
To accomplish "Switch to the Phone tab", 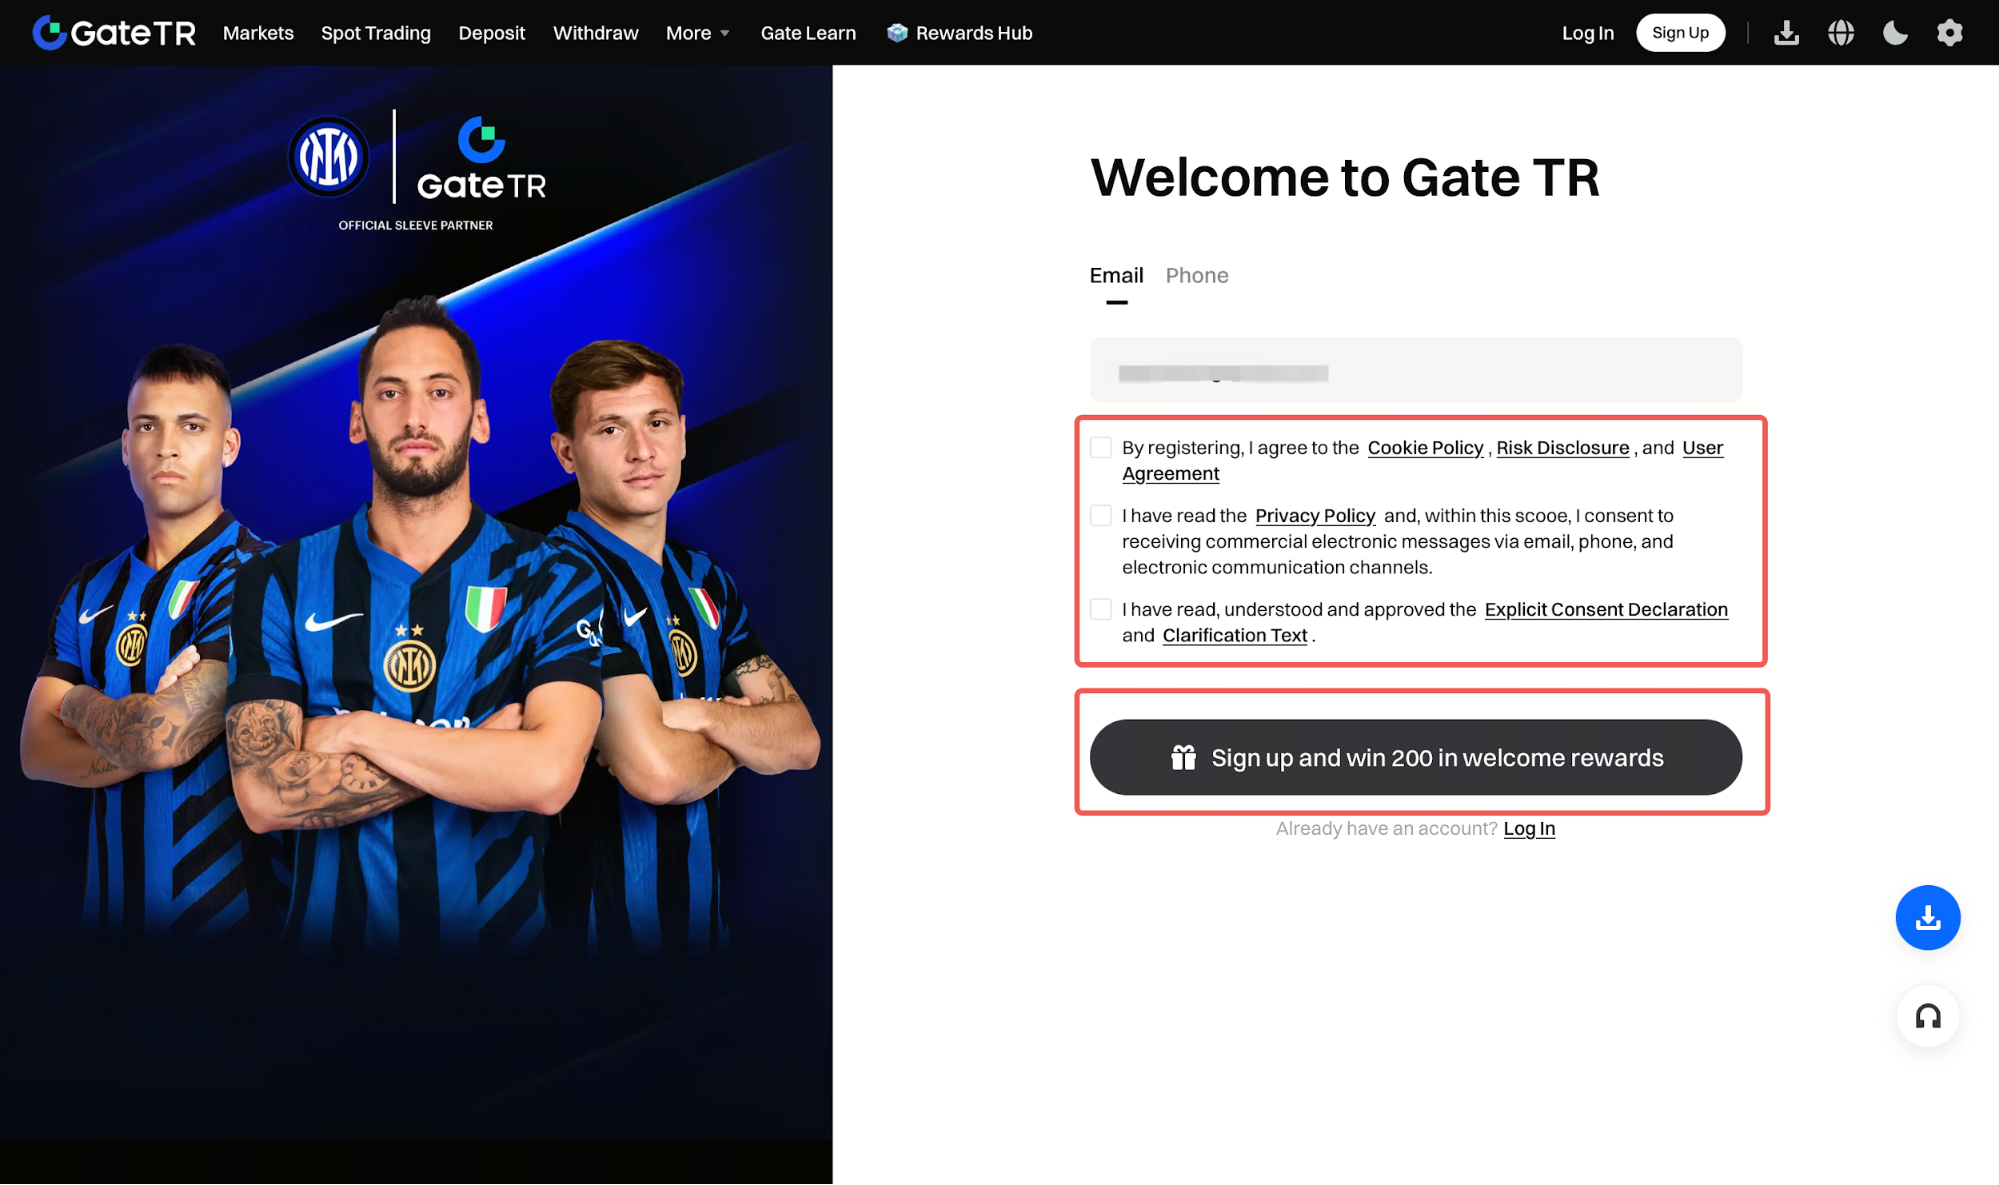I will point(1196,275).
